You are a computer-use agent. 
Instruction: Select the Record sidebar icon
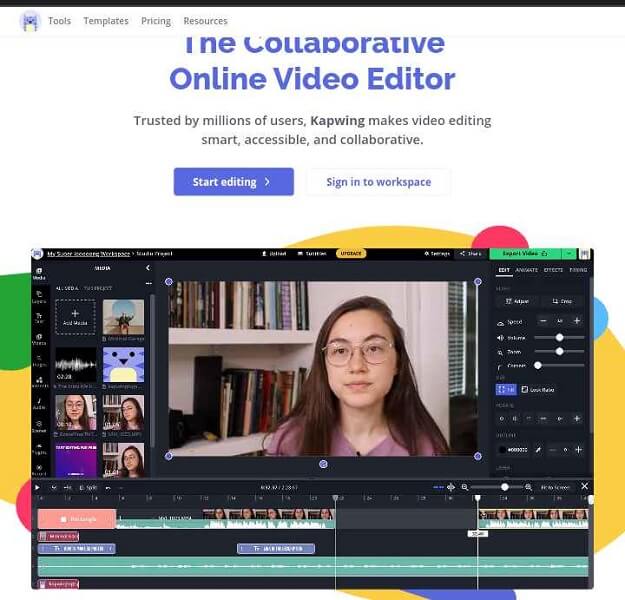(x=39, y=470)
